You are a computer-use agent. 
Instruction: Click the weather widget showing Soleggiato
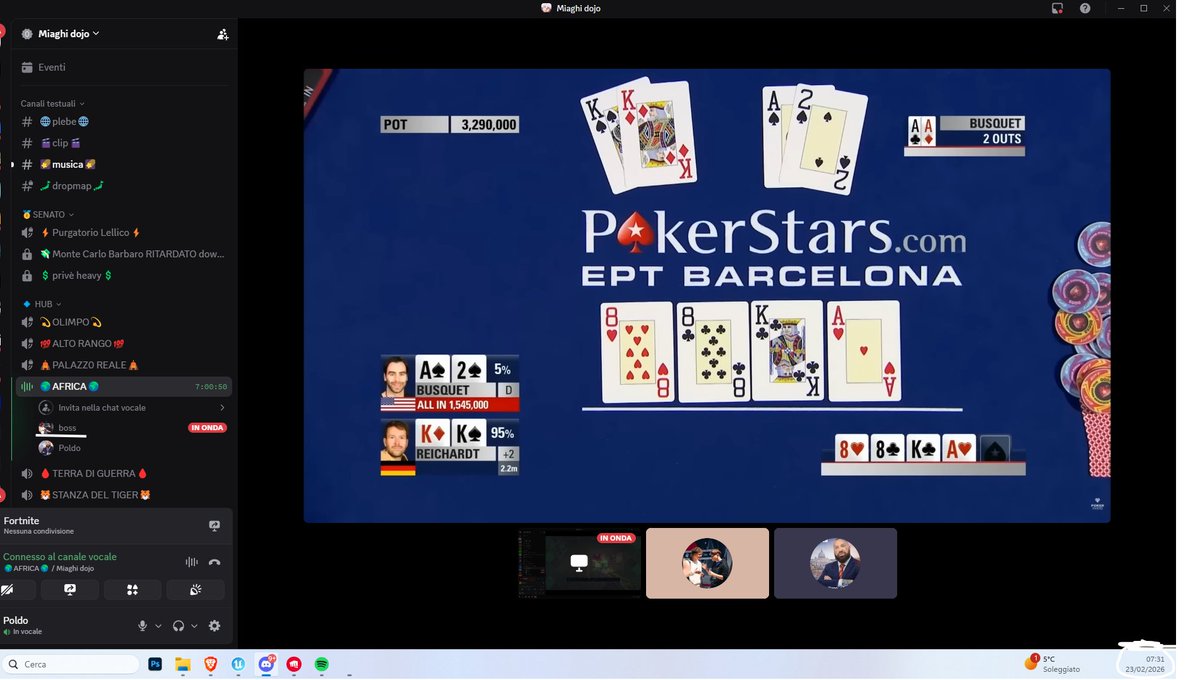(1053, 664)
